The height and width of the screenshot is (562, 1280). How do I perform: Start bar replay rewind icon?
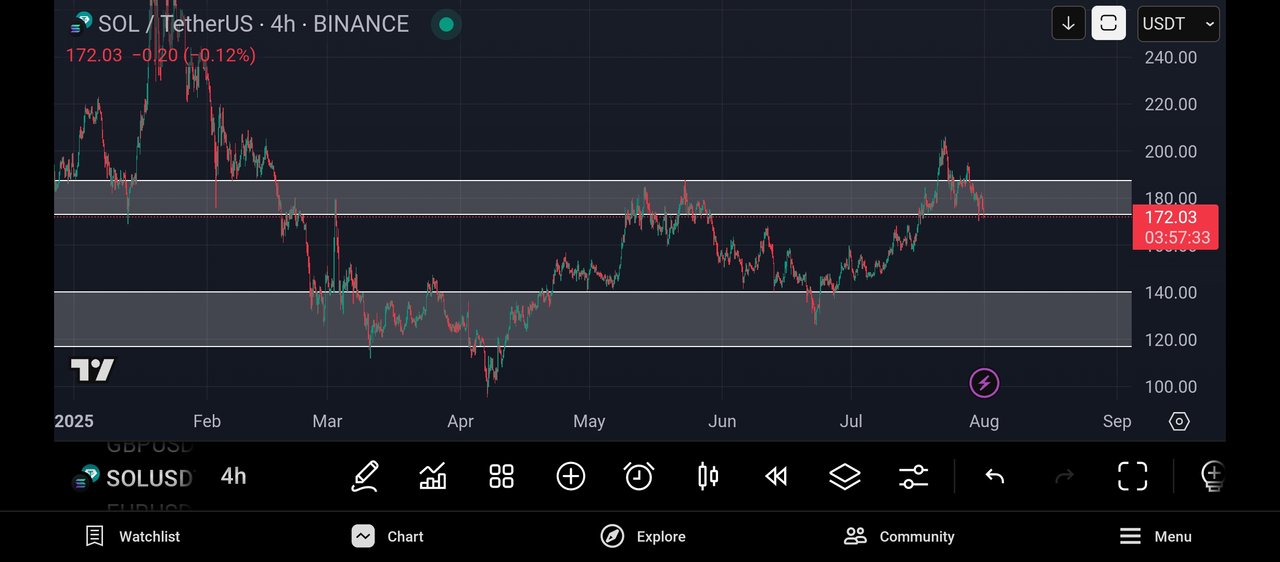coord(776,477)
